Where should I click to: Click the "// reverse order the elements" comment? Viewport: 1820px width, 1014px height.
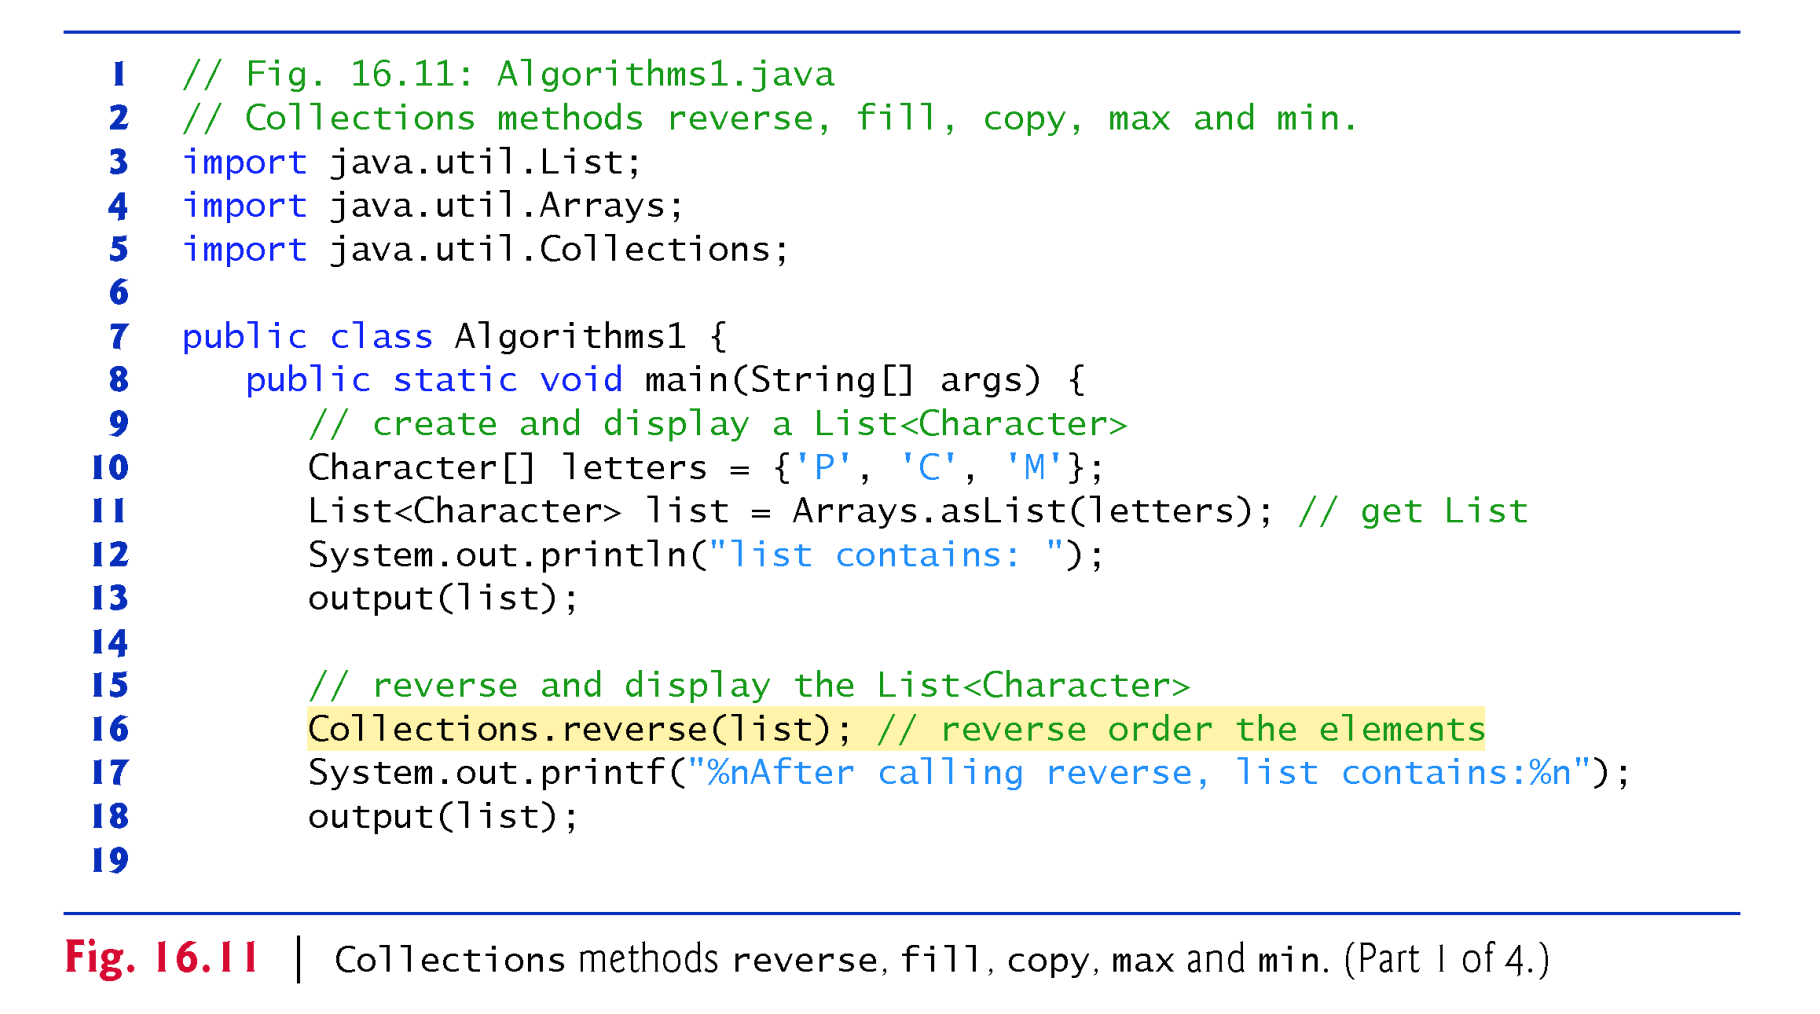[1181, 729]
